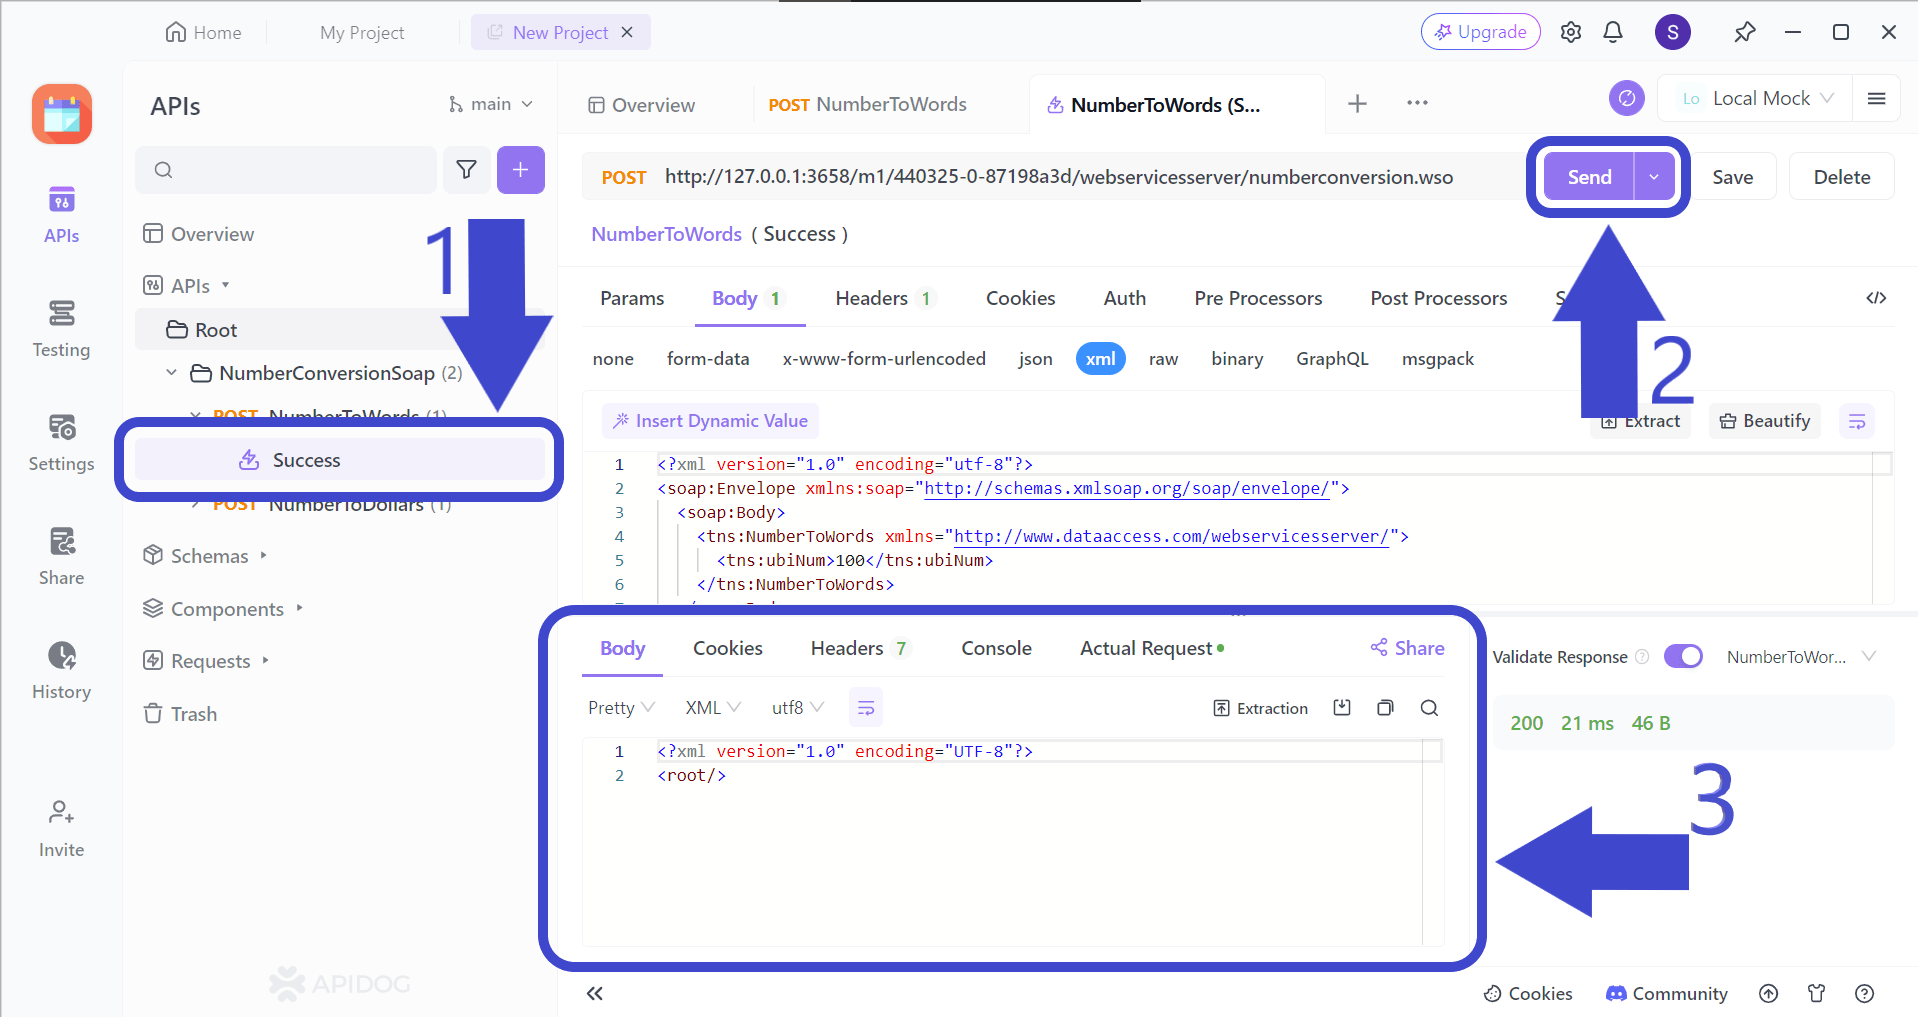The width and height of the screenshot is (1918, 1017).
Task: Copy the response body using the copy icon
Action: (1385, 707)
